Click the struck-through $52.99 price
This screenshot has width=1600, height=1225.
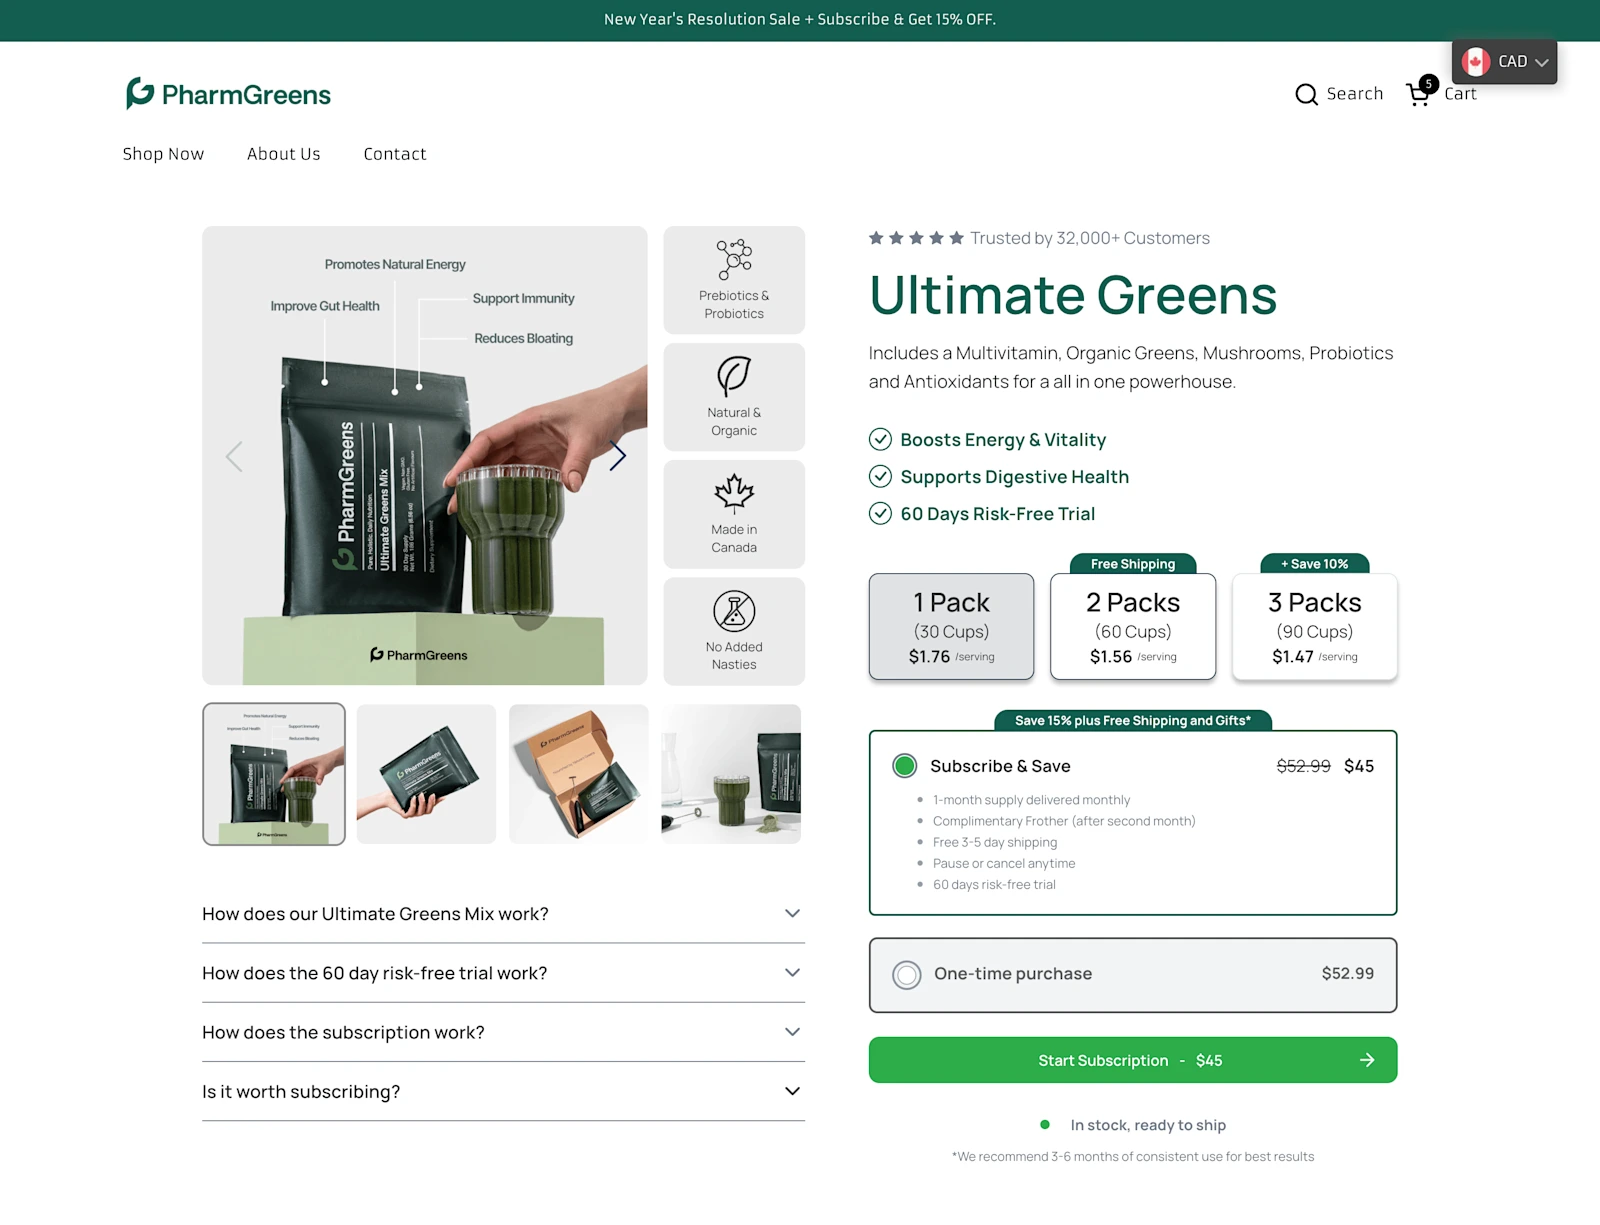click(1304, 766)
